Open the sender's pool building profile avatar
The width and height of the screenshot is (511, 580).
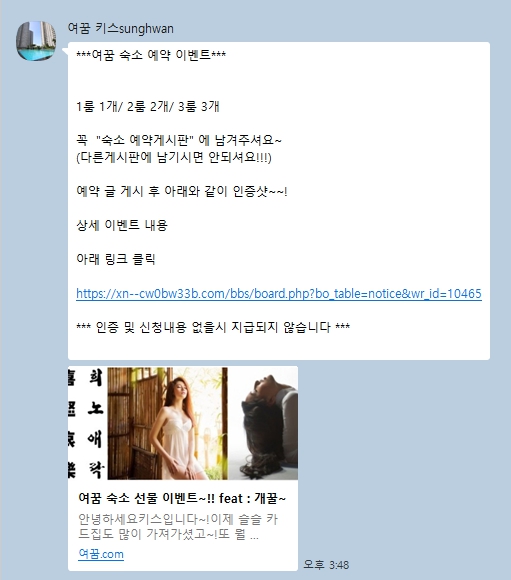click(36, 41)
